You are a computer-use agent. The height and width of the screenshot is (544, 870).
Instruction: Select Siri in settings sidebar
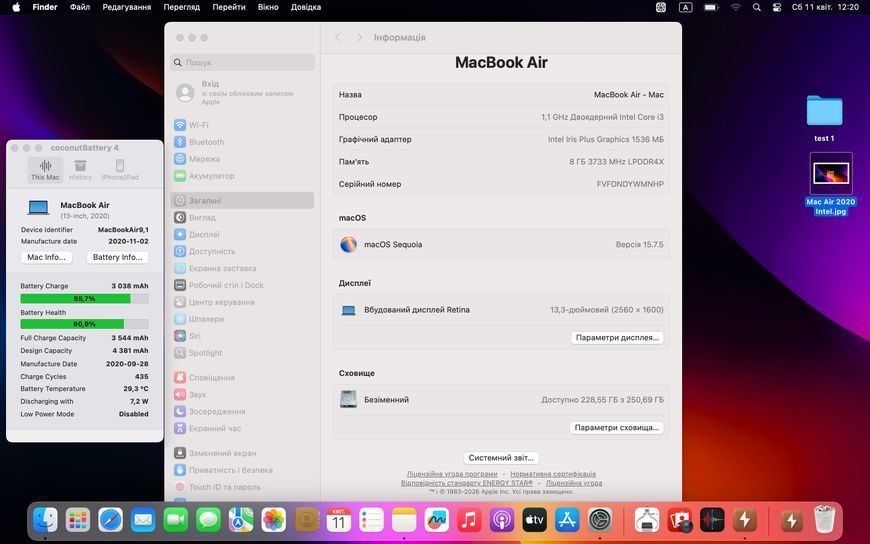click(242, 336)
